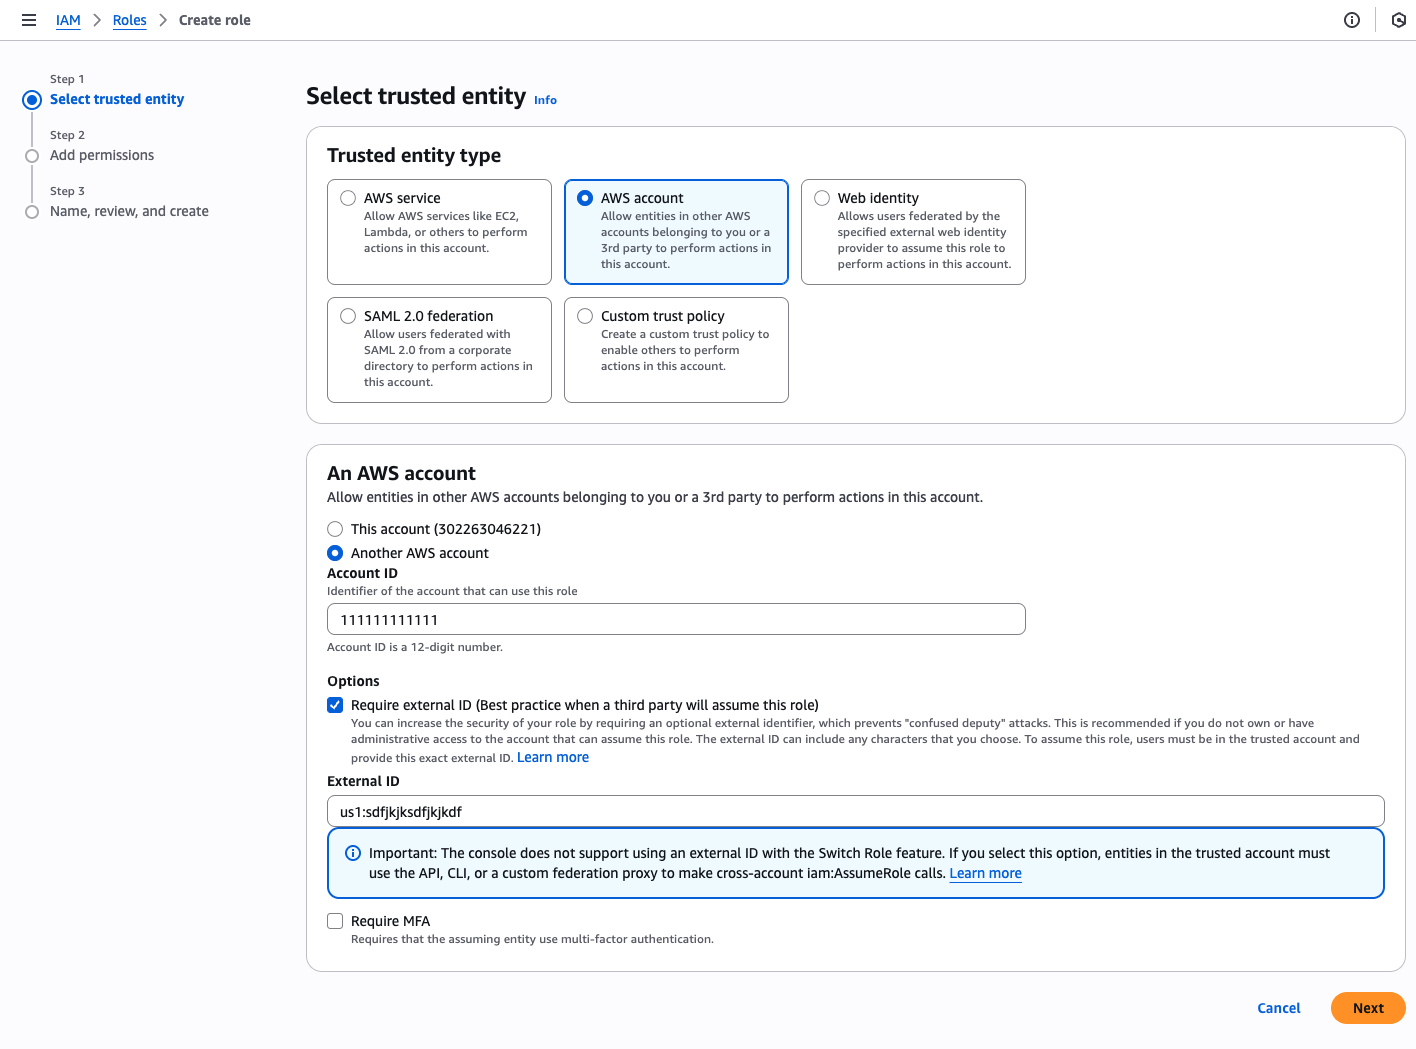Screen dimensions: 1416x1049
Task: Open the hamburger navigation menu
Action: point(29,20)
